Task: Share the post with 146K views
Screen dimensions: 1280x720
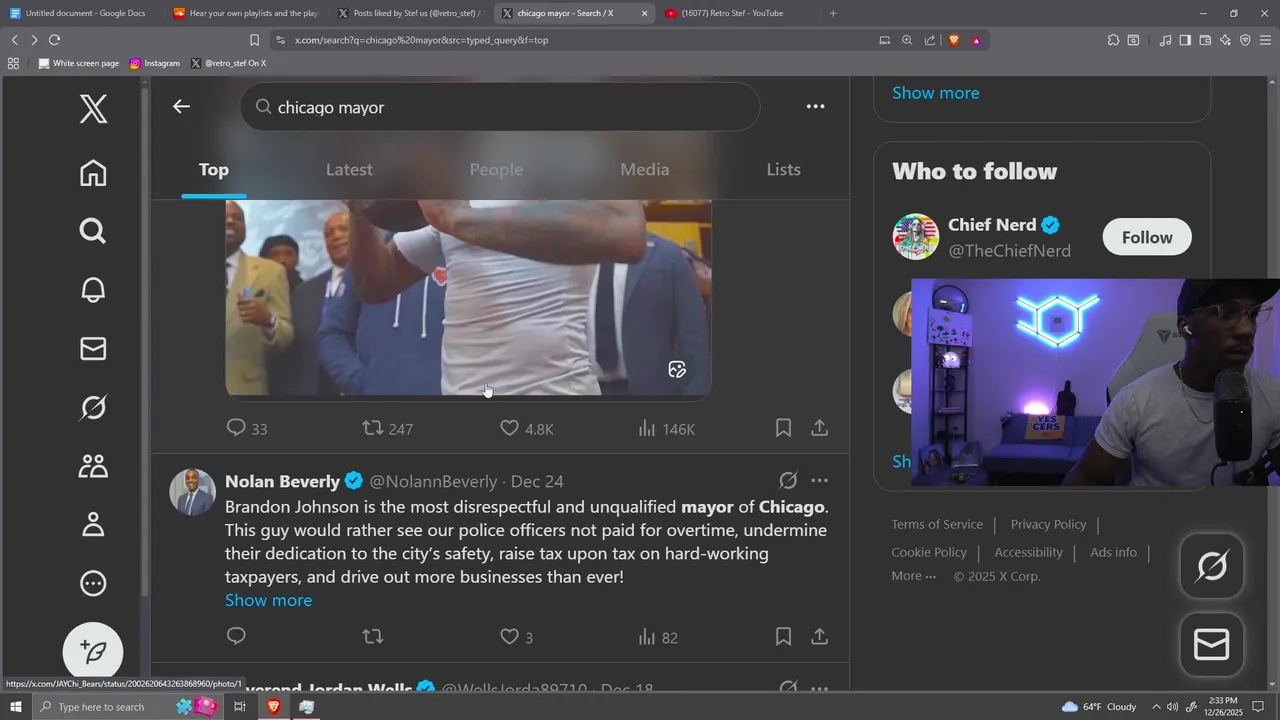Action: tap(819, 428)
